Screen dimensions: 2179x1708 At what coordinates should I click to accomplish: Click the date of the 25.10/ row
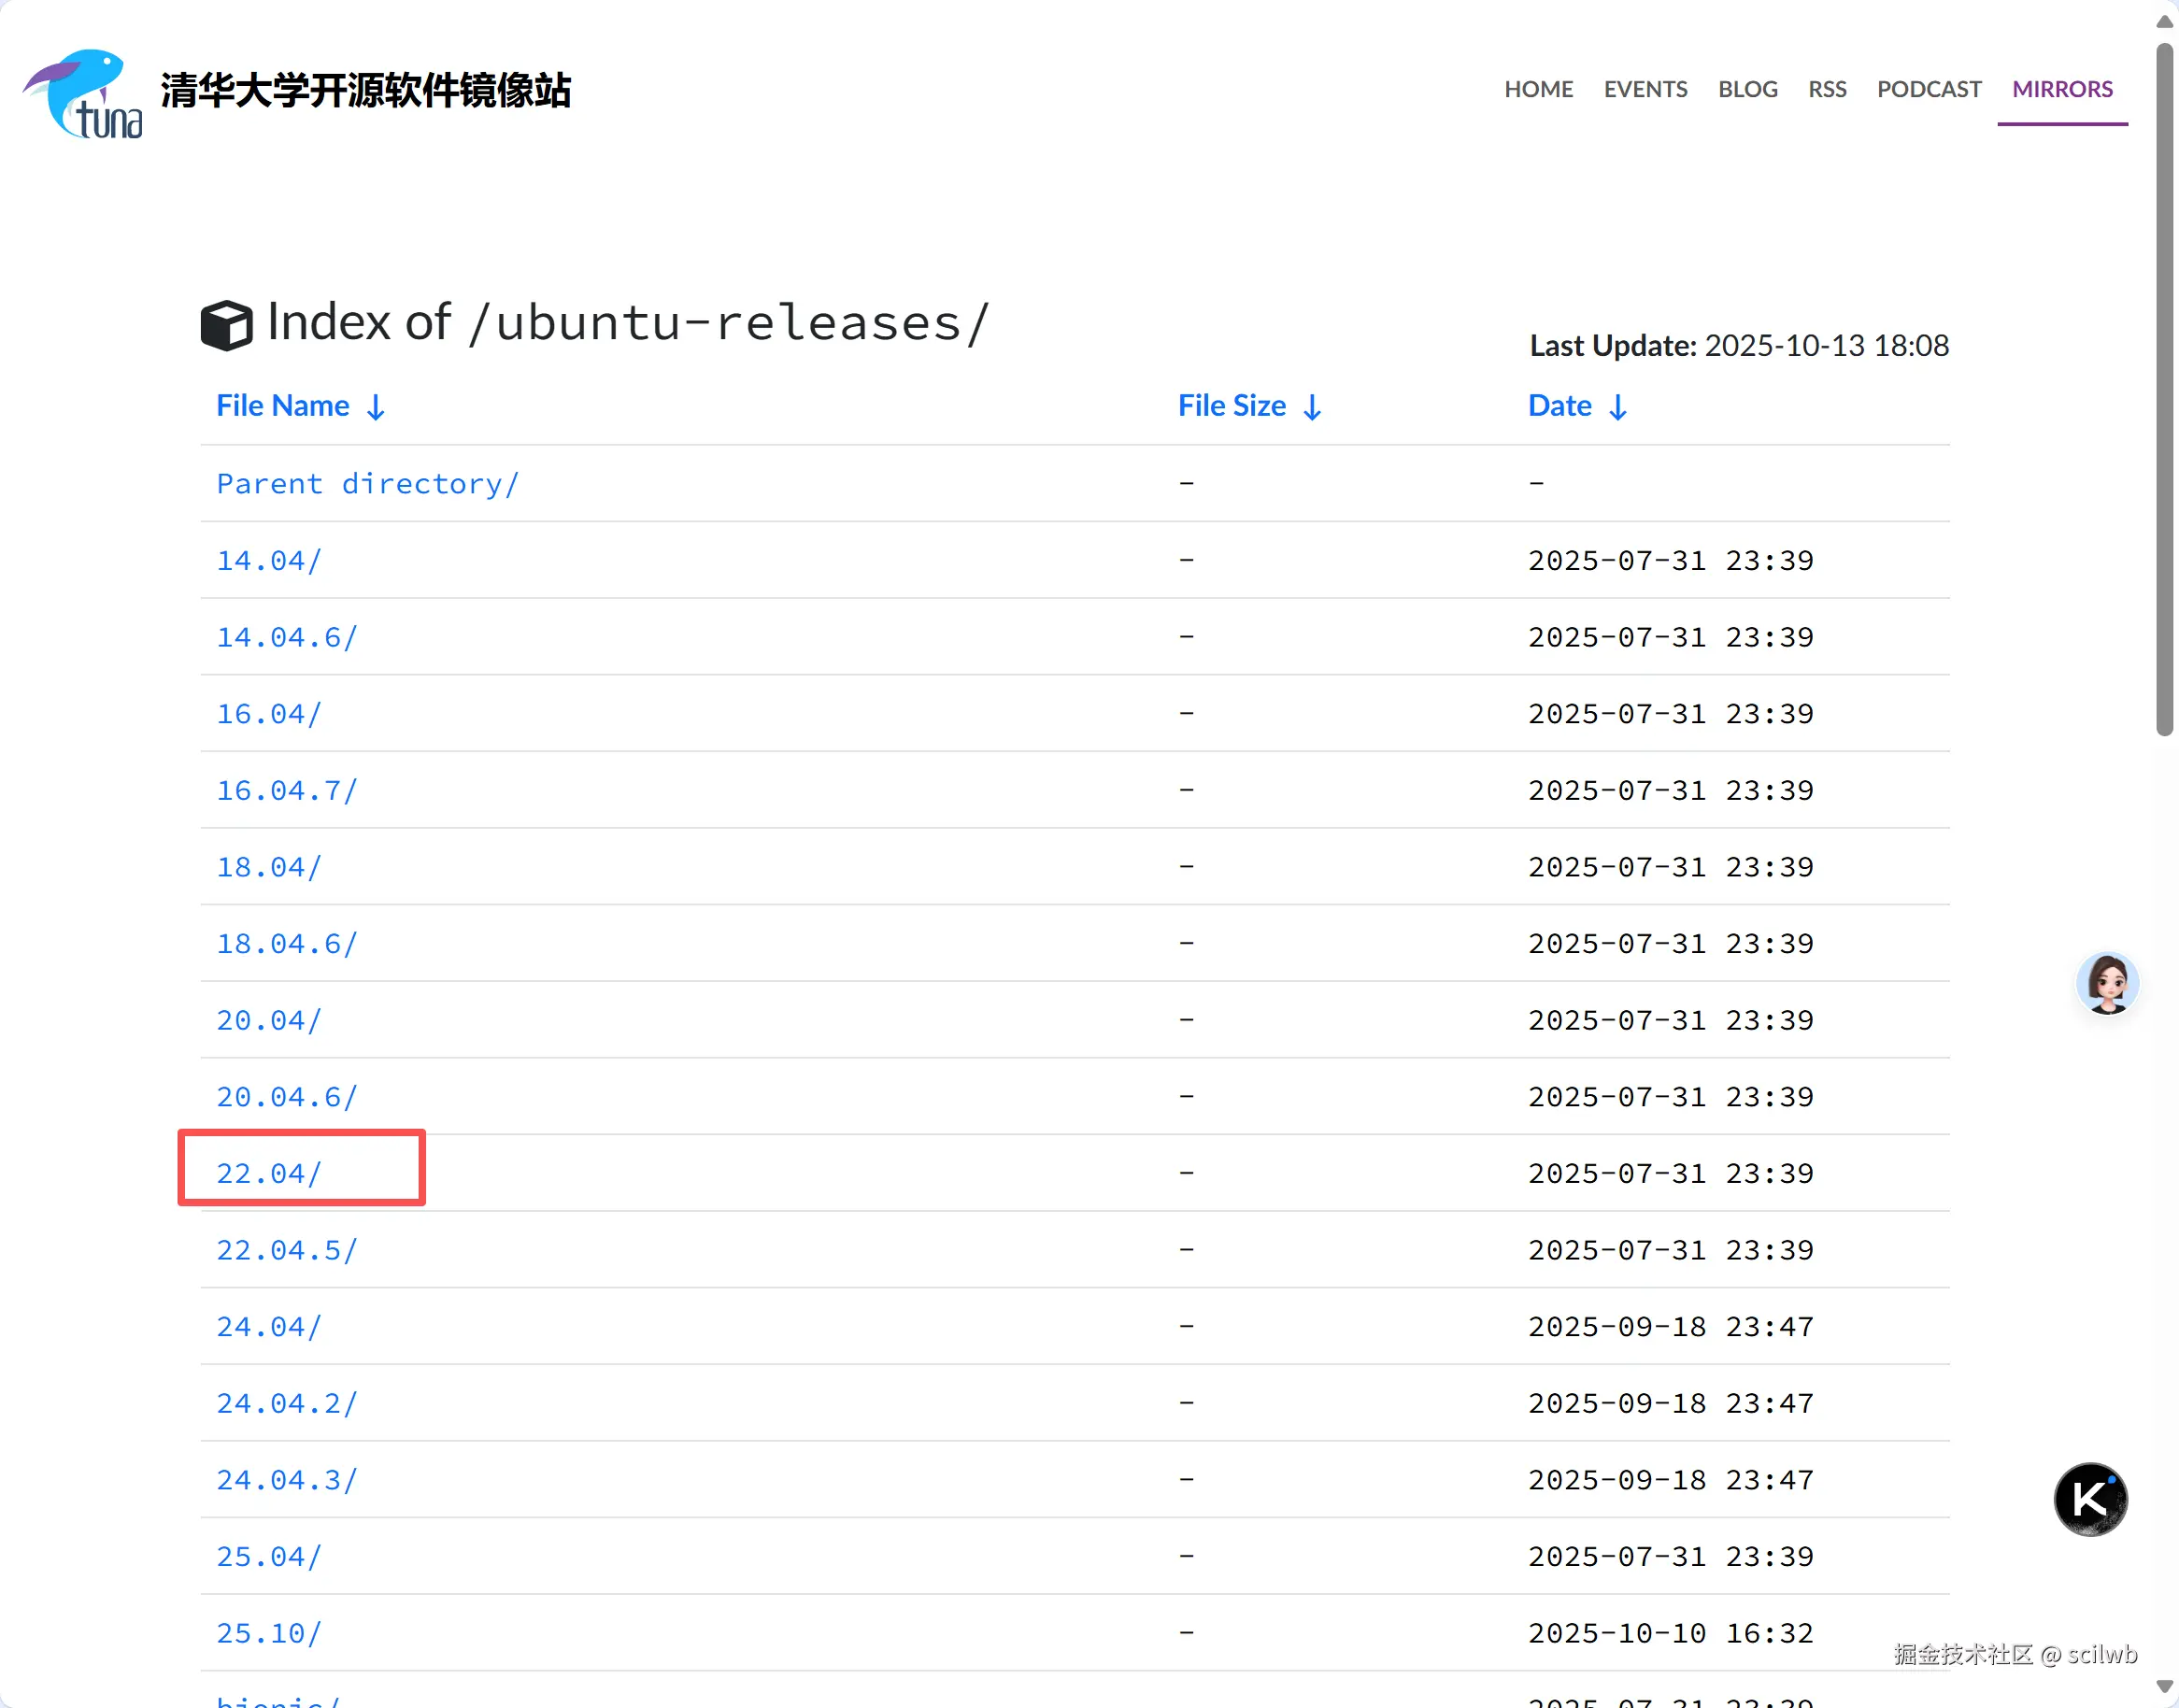1671,1633
